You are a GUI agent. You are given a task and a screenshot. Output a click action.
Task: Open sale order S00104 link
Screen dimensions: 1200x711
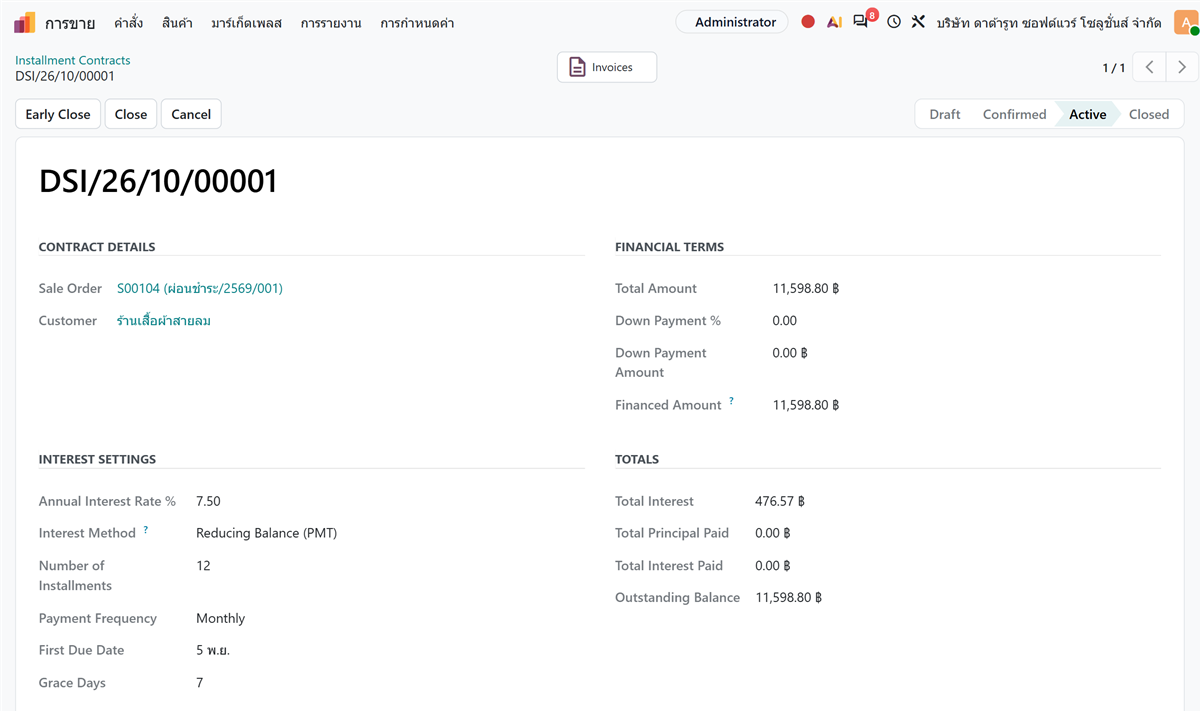point(200,288)
